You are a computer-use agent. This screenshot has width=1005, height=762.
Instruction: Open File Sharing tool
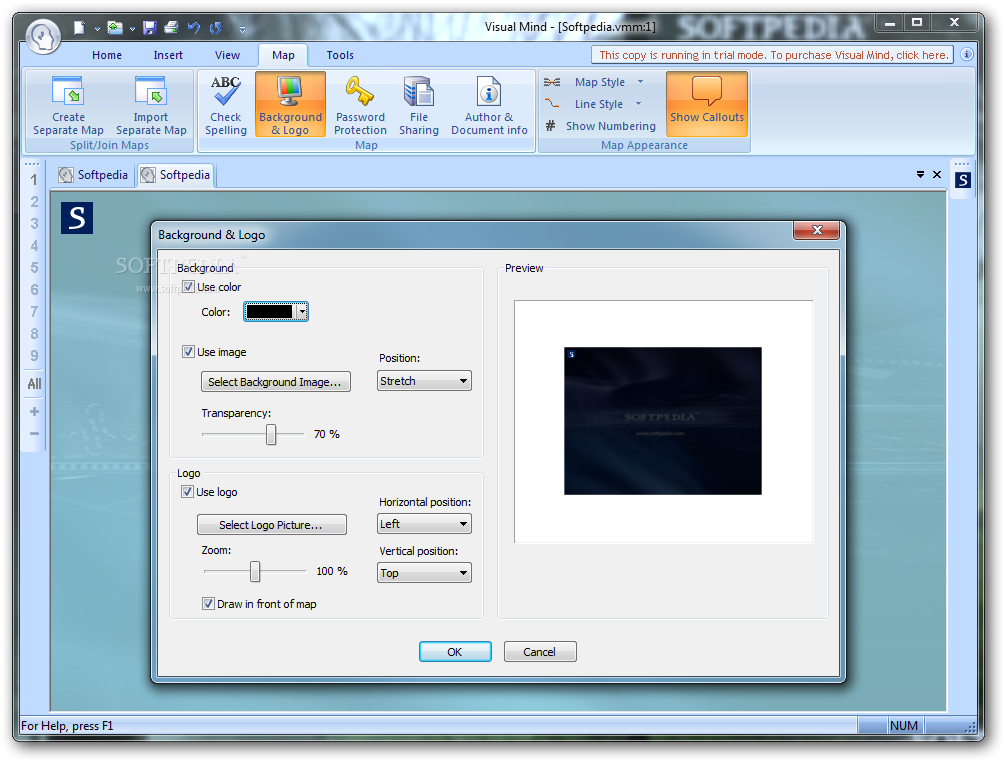tap(419, 105)
